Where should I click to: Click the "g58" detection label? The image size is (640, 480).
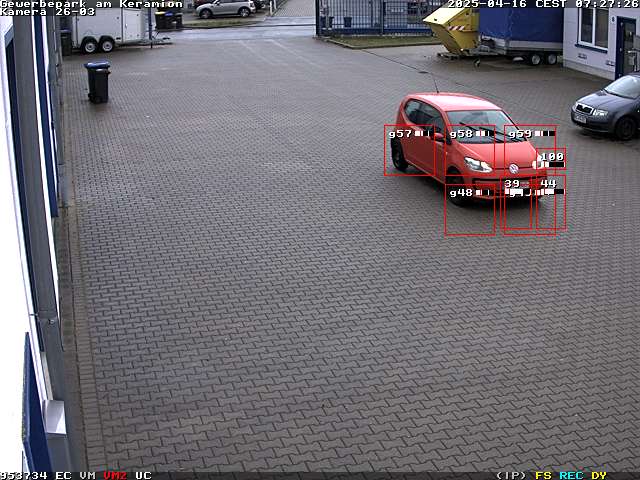click(x=461, y=134)
